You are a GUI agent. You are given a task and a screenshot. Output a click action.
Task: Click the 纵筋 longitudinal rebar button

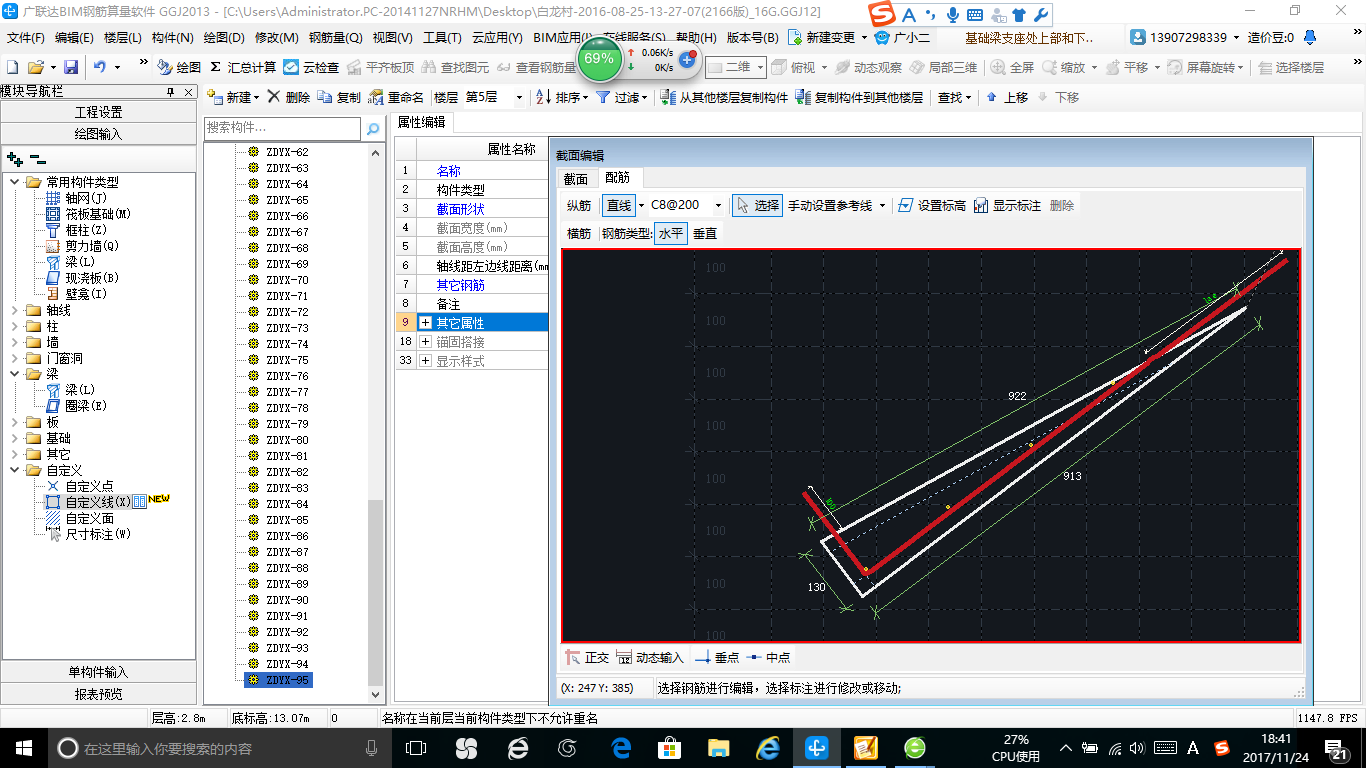[x=579, y=205]
